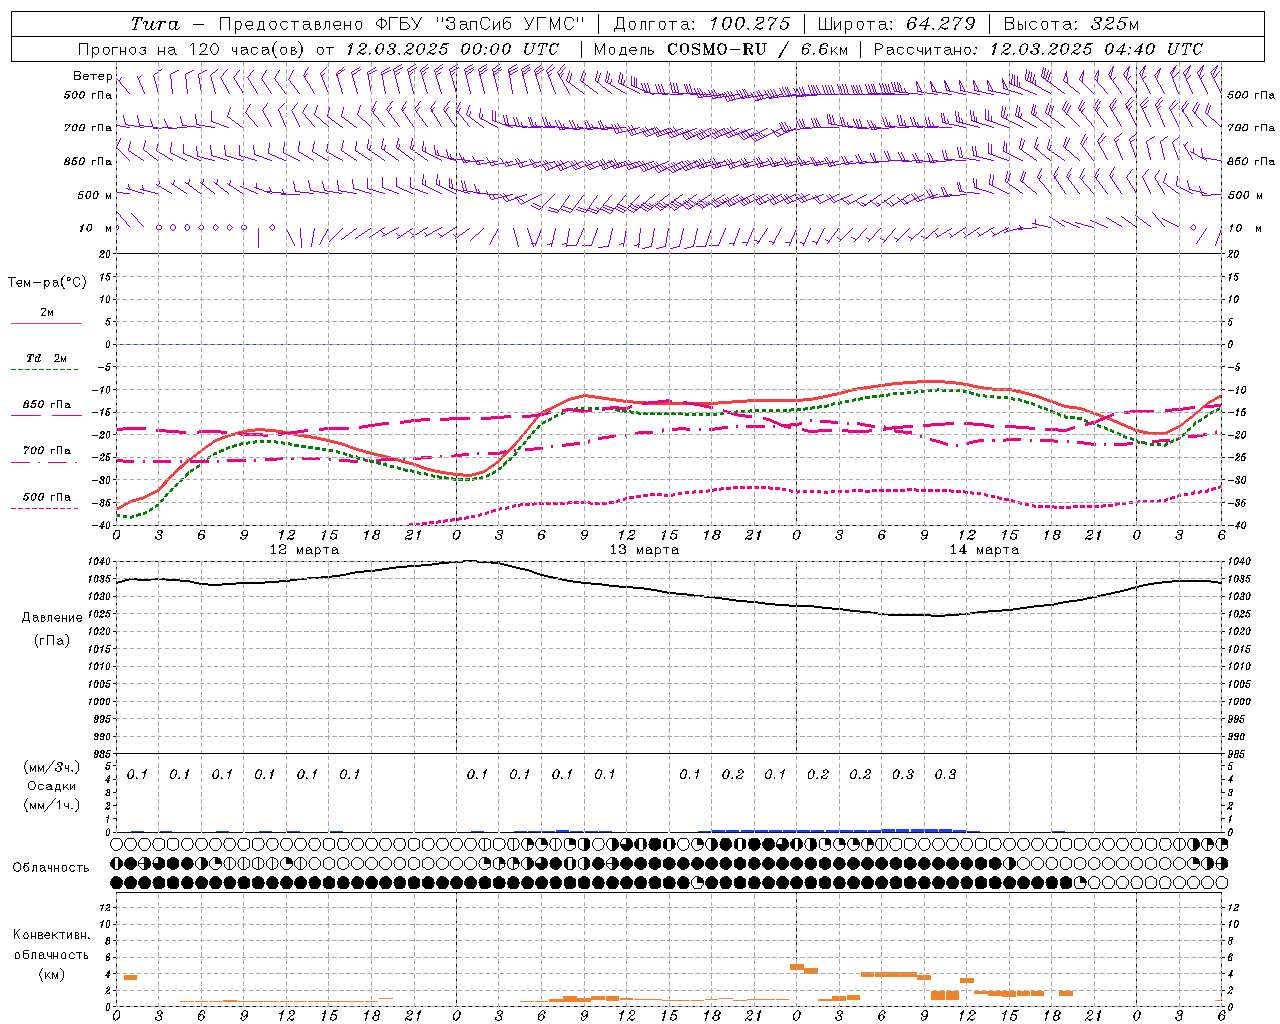Click the forecast start "12.03.2025 00:00 UTC"
This screenshot has height=1024, width=1280.
[452, 49]
